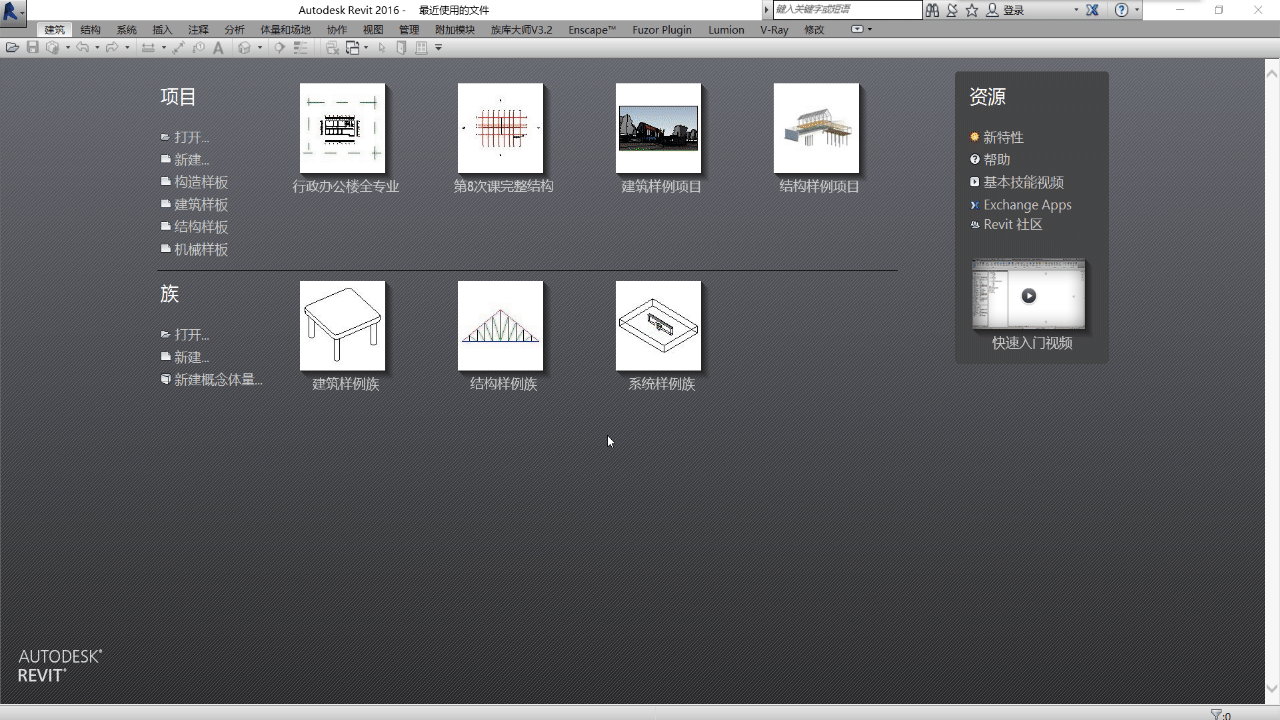Click the Save disk icon in quick access toolbar

pos(32,48)
